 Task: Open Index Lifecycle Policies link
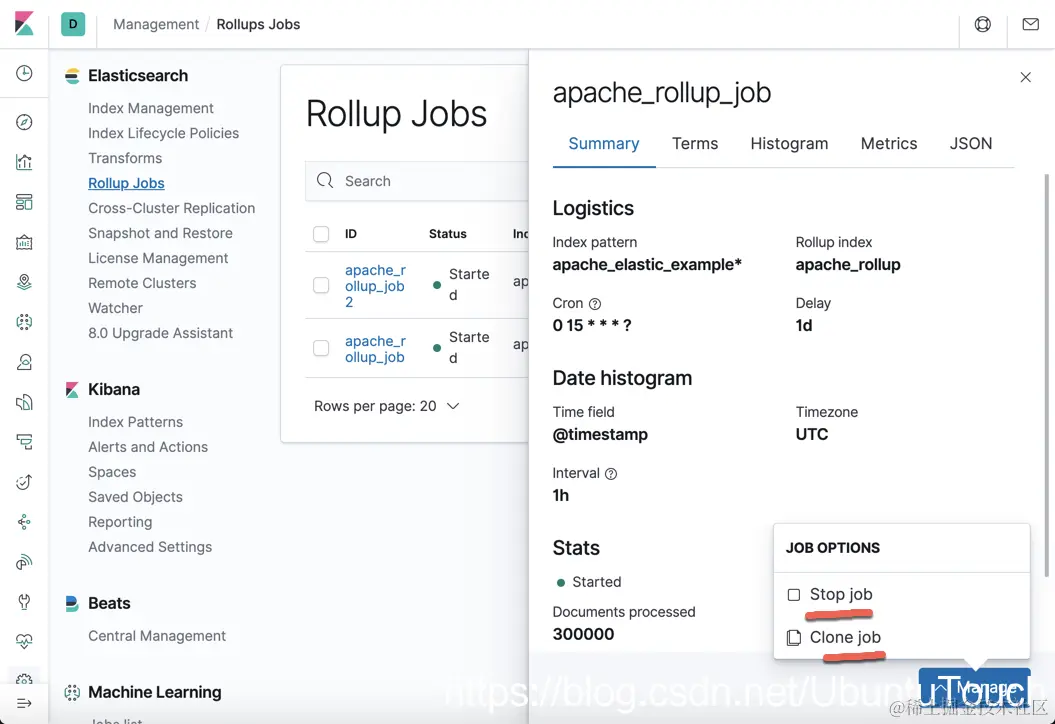tap(163, 133)
